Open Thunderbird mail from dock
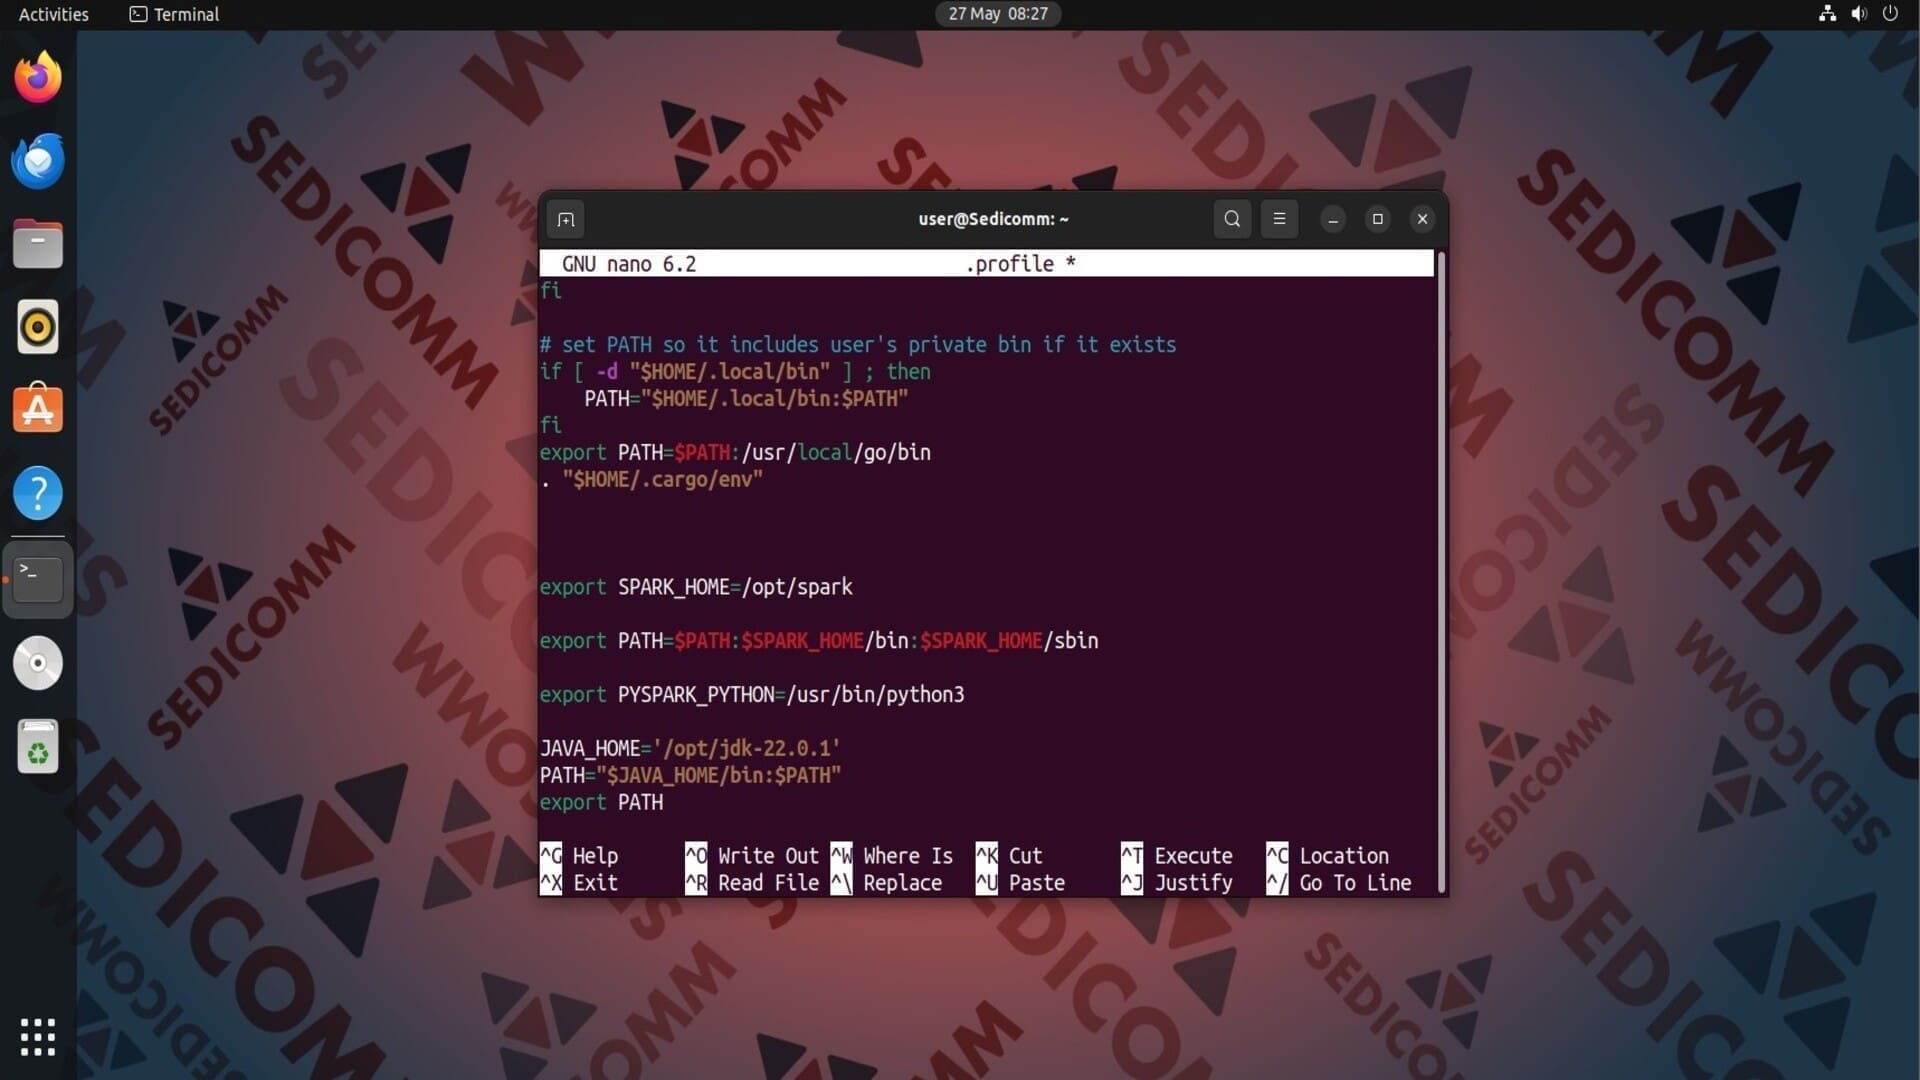Viewport: 1920px width, 1080px height. [38, 161]
